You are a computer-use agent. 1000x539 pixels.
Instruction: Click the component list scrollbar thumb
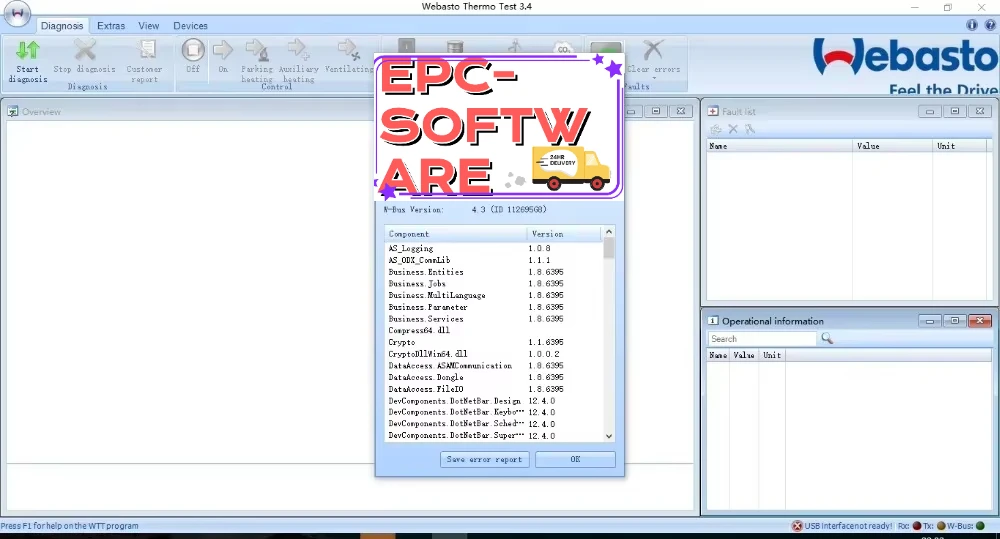click(x=608, y=247)
